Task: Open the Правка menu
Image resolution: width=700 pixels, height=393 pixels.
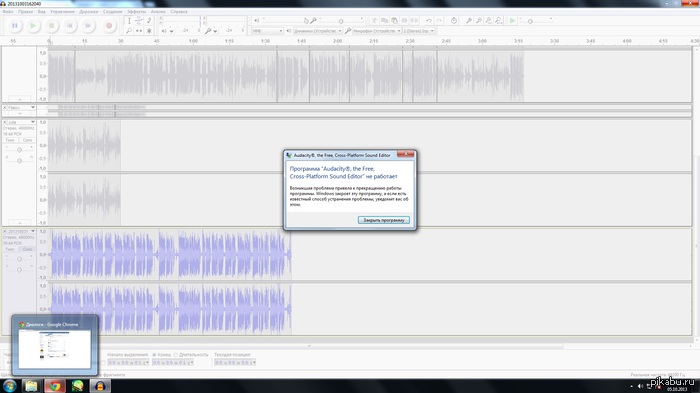Action: (x=25, y=12)
